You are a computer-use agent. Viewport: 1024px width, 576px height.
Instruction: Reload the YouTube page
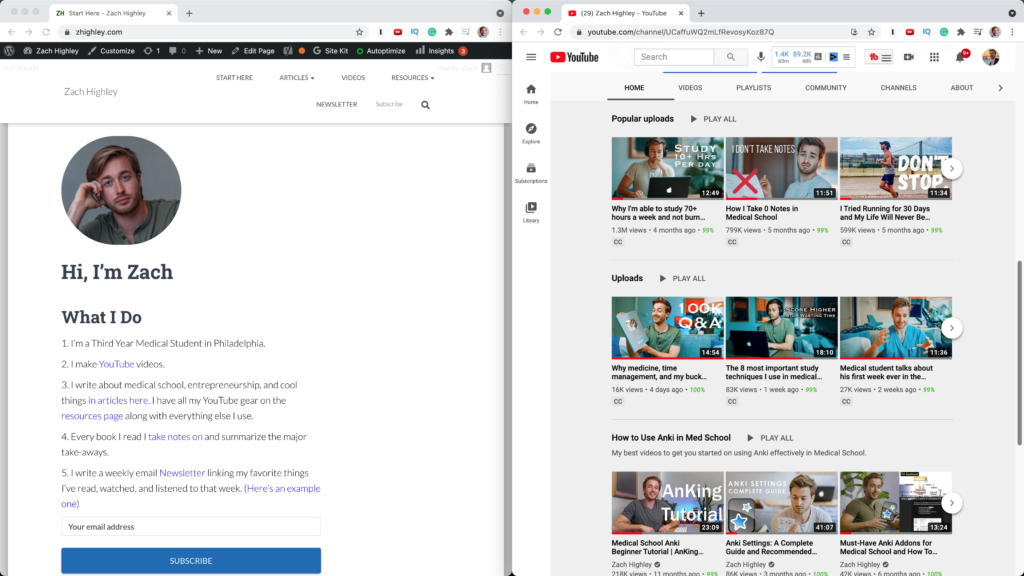click(x=558, y=32)
